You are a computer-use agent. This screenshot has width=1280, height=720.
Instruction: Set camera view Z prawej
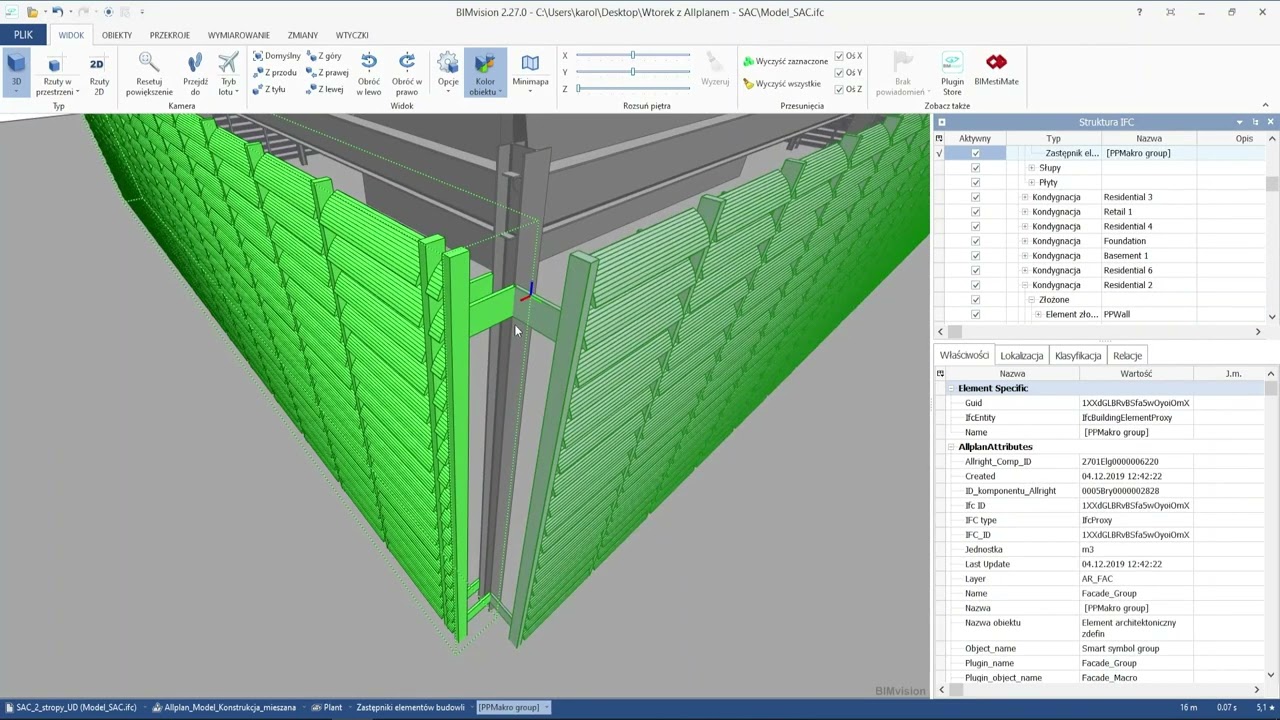point(327,72)
